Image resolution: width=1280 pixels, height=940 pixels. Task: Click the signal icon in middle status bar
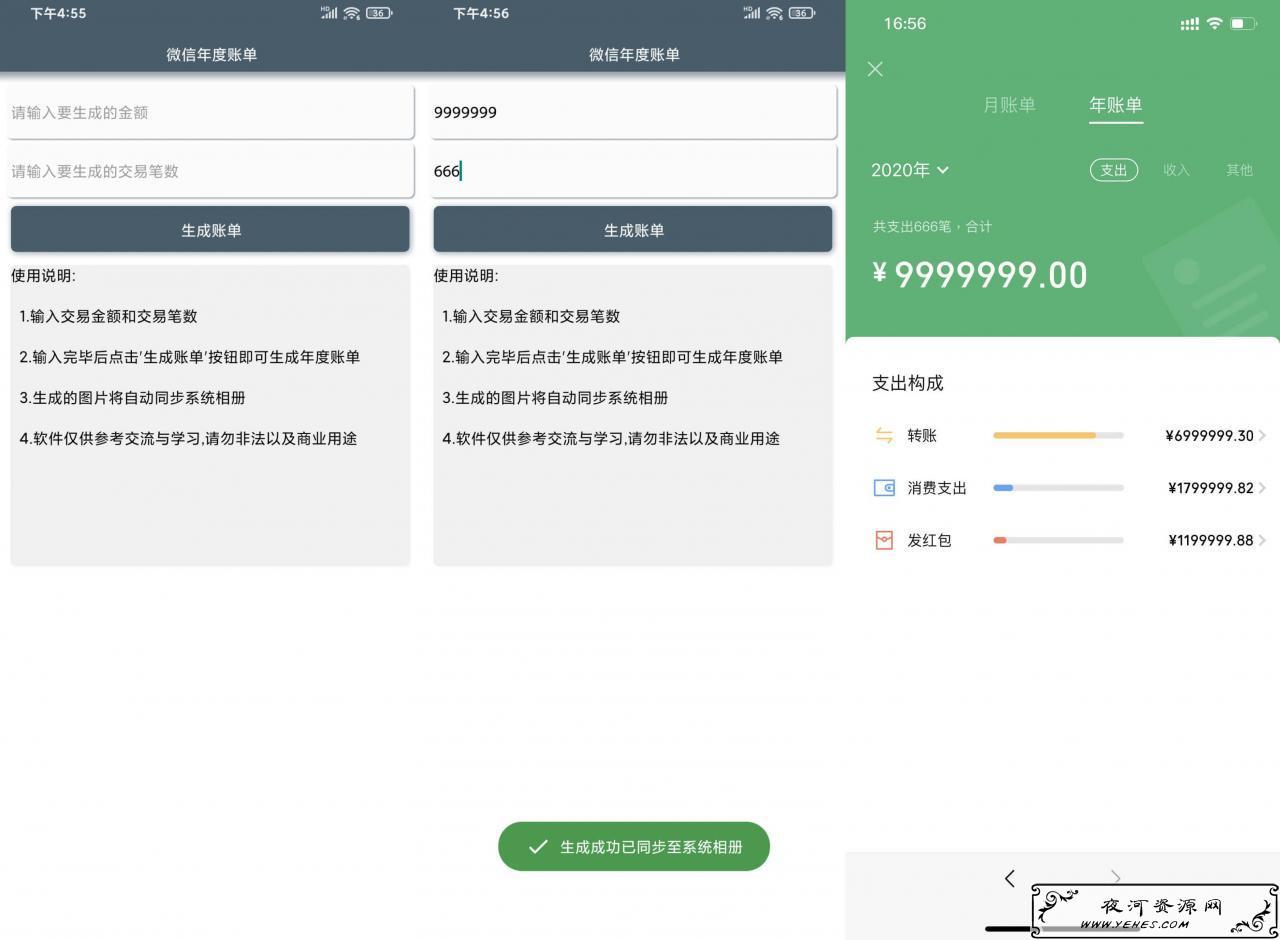tap(752, 13)
